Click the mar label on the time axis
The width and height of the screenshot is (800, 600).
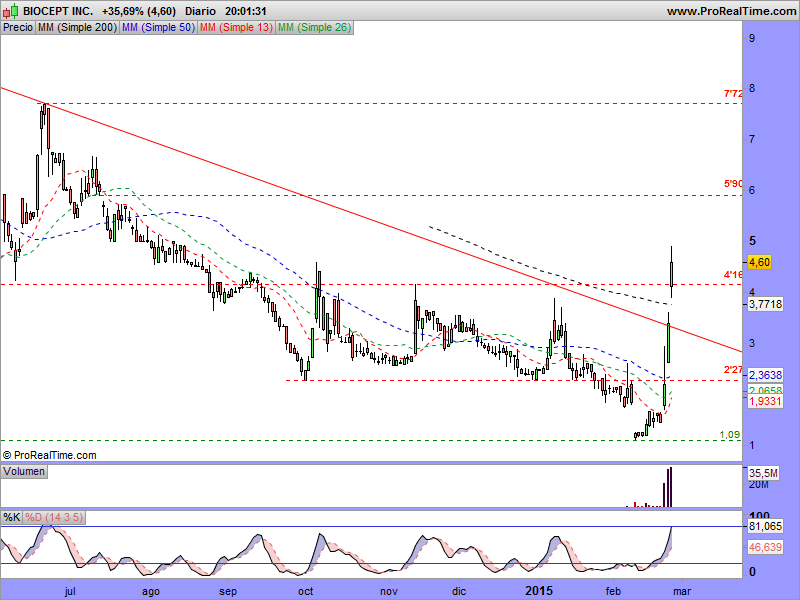point(682,591)
